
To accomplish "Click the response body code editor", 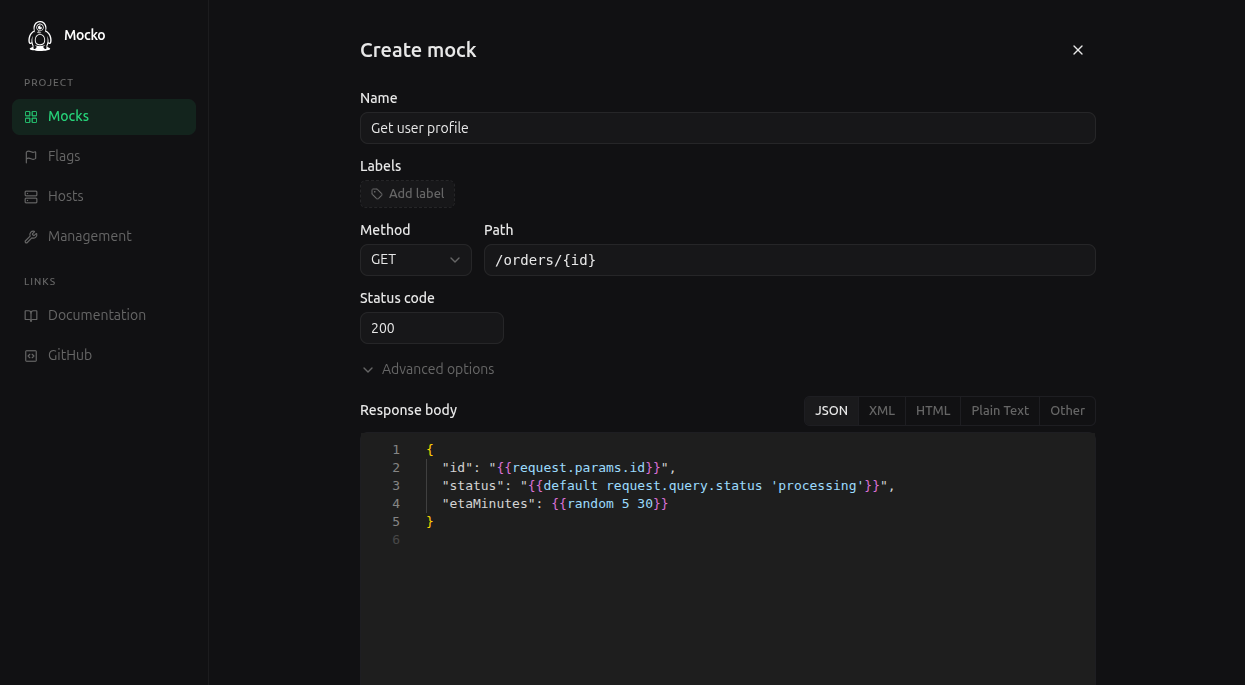I will coord(728,558).
